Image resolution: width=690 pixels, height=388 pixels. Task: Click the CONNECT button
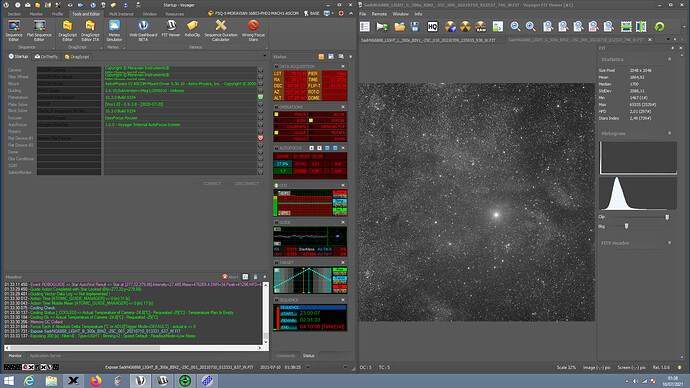click(x=212, y=183)
